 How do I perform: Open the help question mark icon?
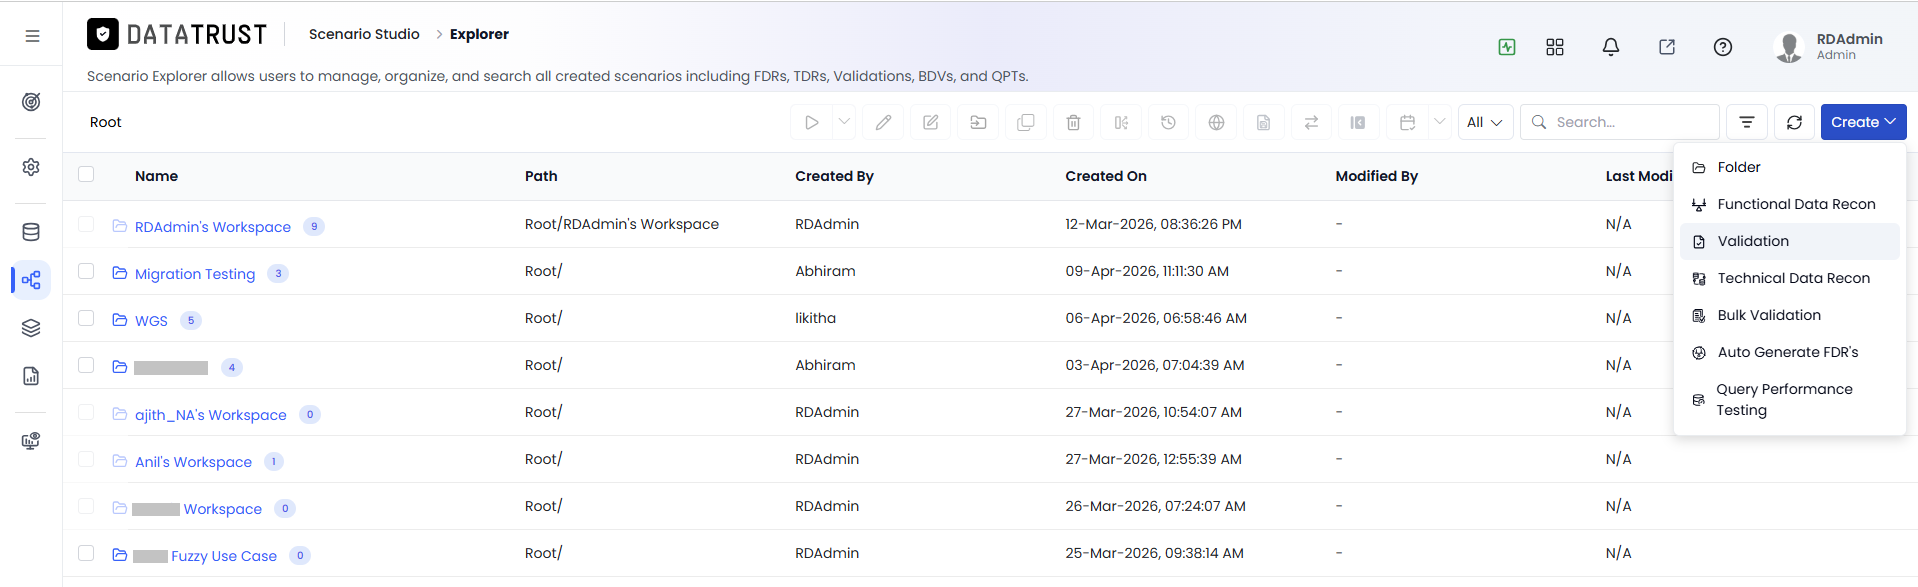(x=1722, y=47)
